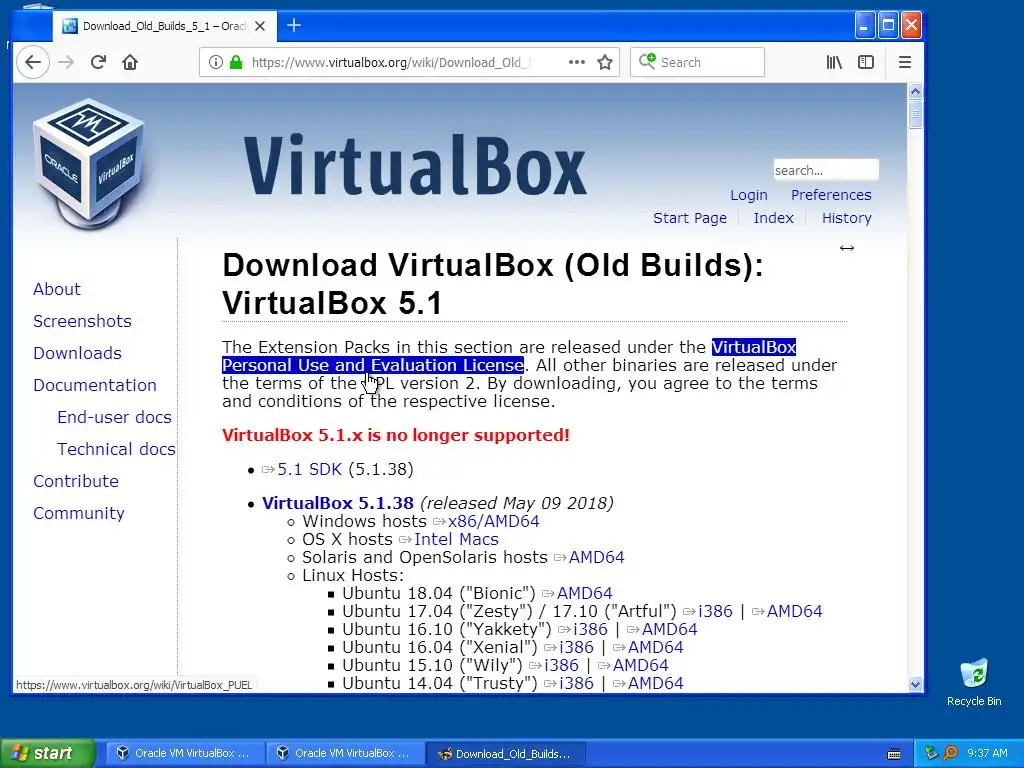Viewport: 1024px width, 768px height.
Task: Click the browser Back arrow button
Action: 33,62
